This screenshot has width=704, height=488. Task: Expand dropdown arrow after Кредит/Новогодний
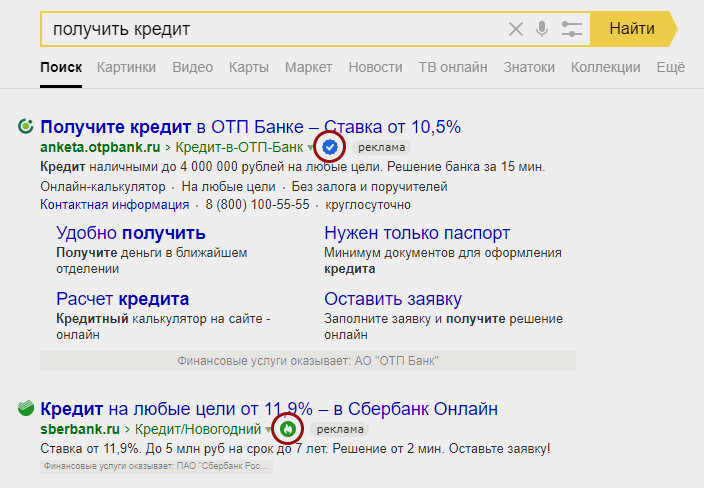point(268,430)
